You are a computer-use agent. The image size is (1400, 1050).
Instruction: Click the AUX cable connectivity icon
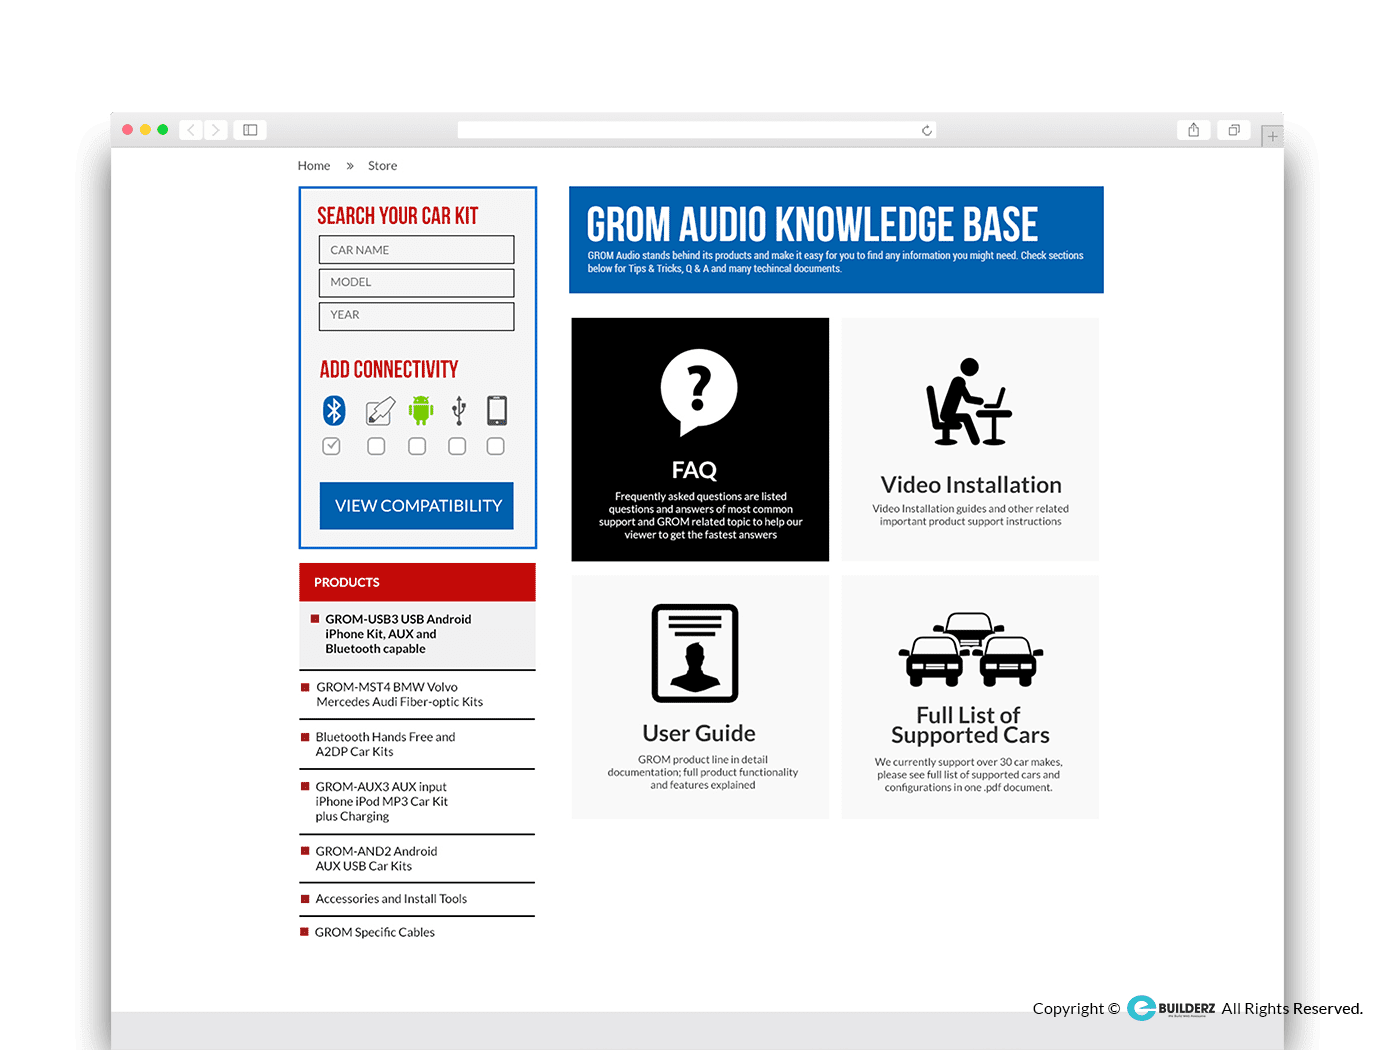point(380,411)
